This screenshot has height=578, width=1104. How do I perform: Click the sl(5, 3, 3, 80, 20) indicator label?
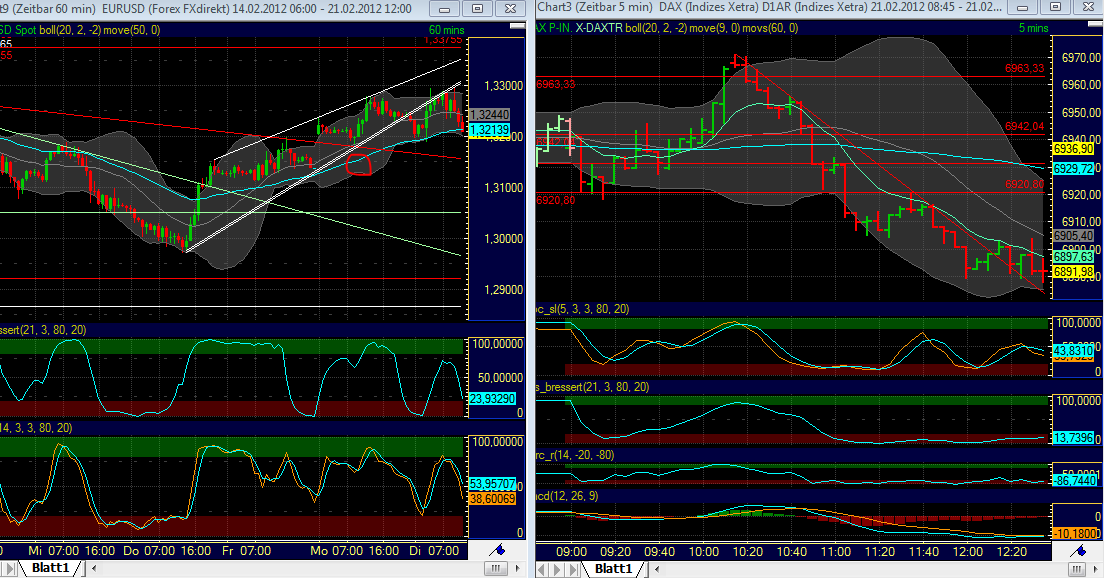583,309
